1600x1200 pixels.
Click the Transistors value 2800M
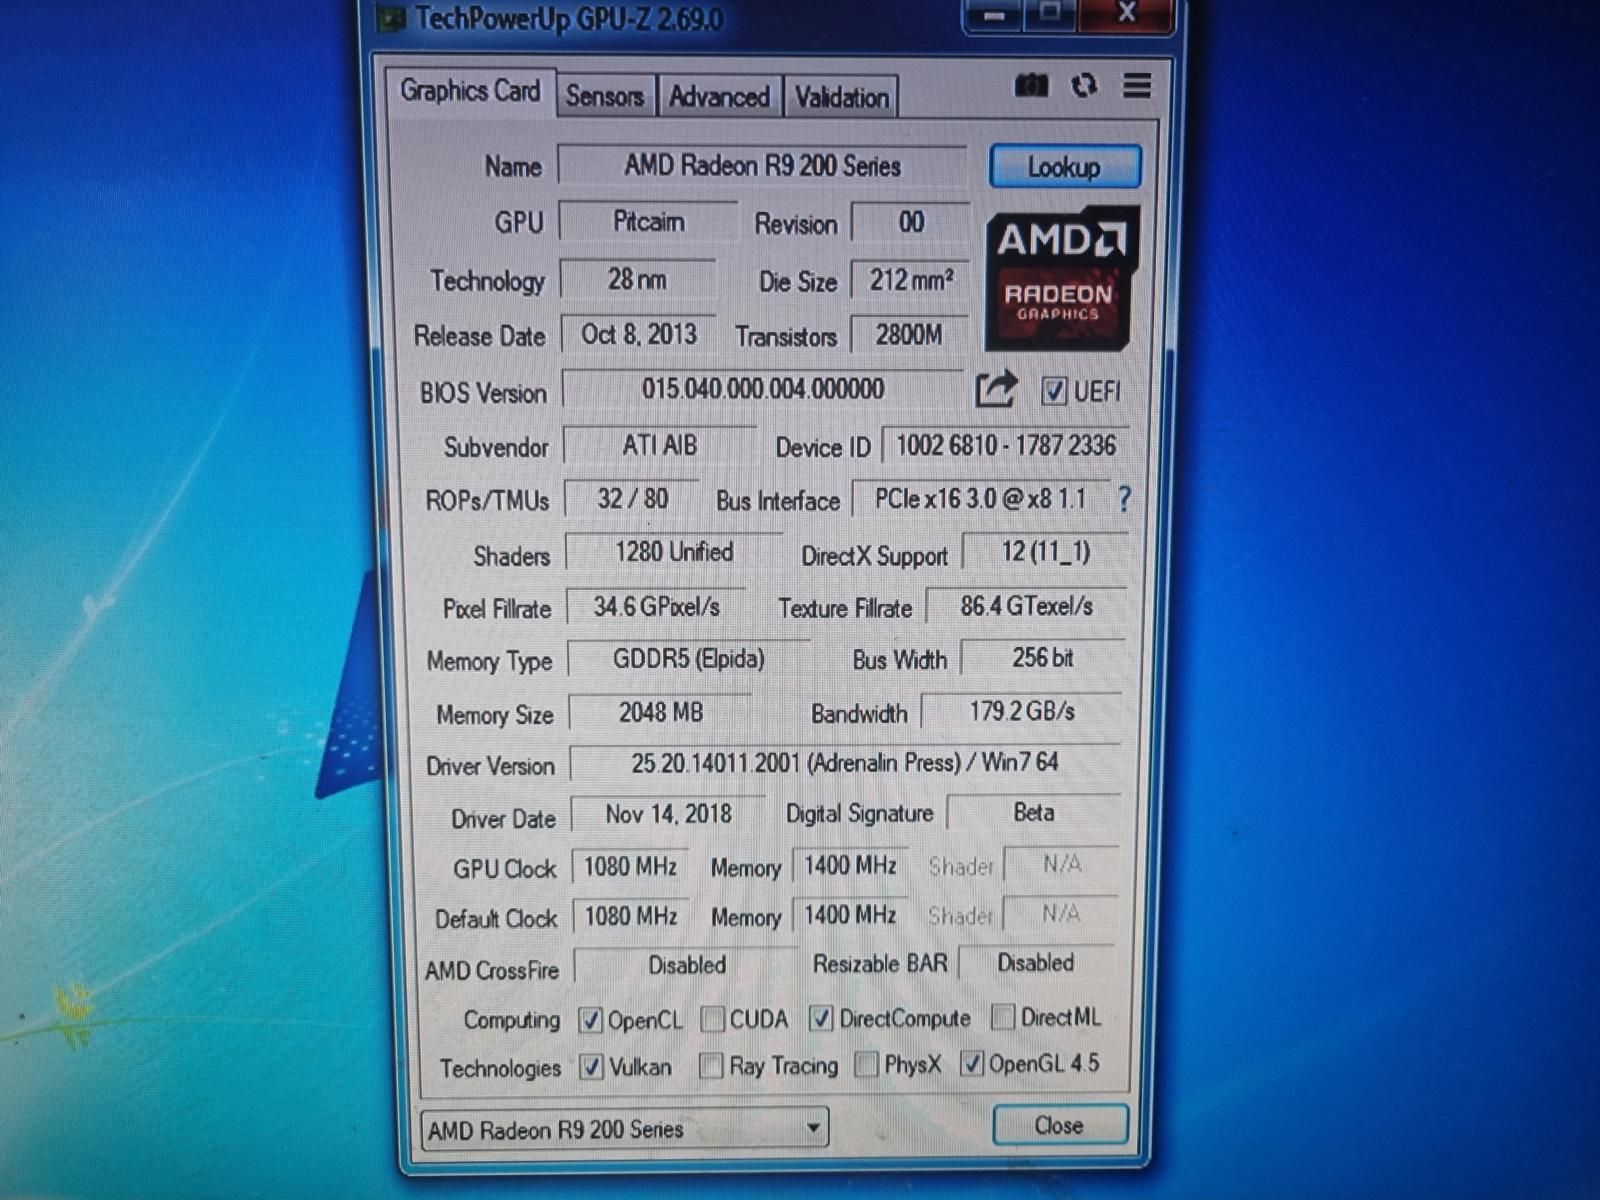[909, 335]
